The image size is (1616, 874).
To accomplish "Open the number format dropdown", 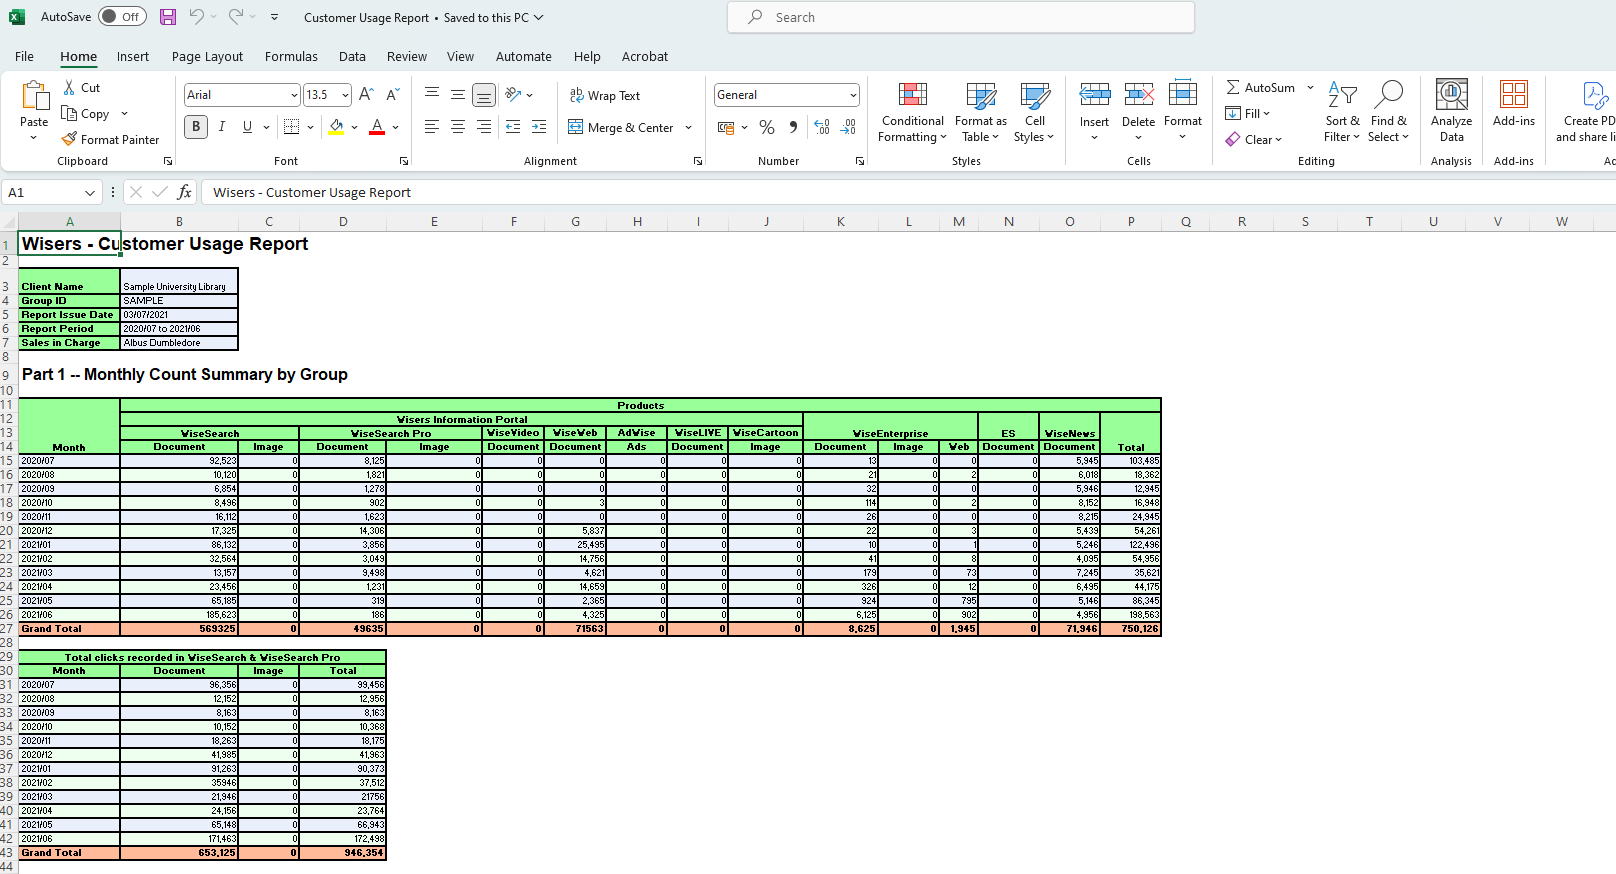I will pos(853,95).
